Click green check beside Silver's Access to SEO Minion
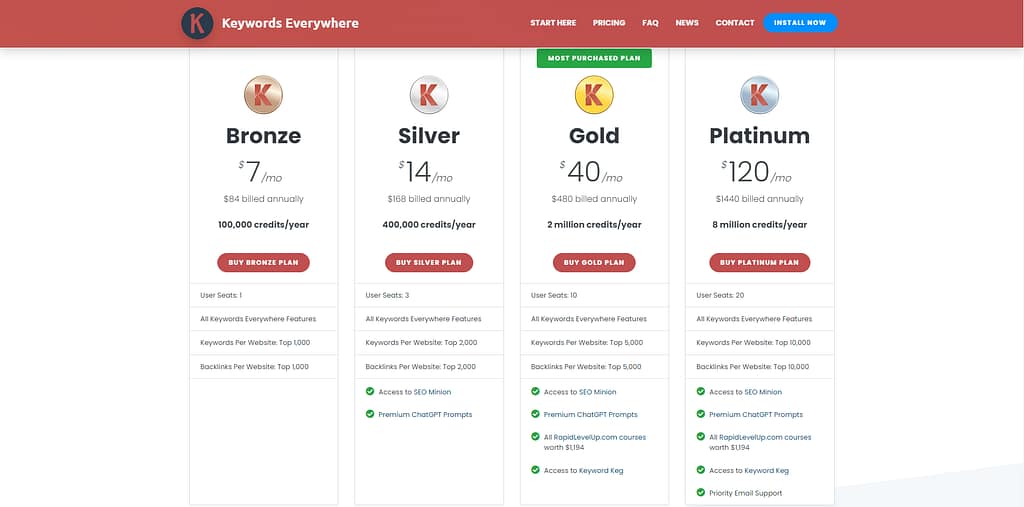 pos(370,391)
